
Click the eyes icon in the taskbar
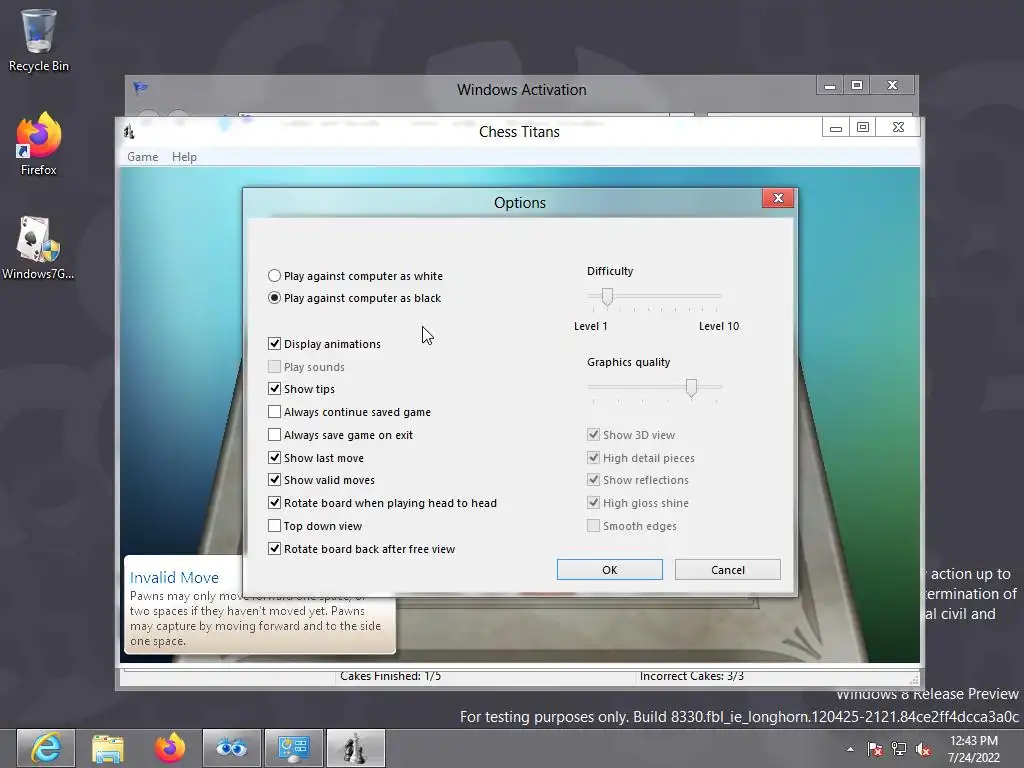231,748
